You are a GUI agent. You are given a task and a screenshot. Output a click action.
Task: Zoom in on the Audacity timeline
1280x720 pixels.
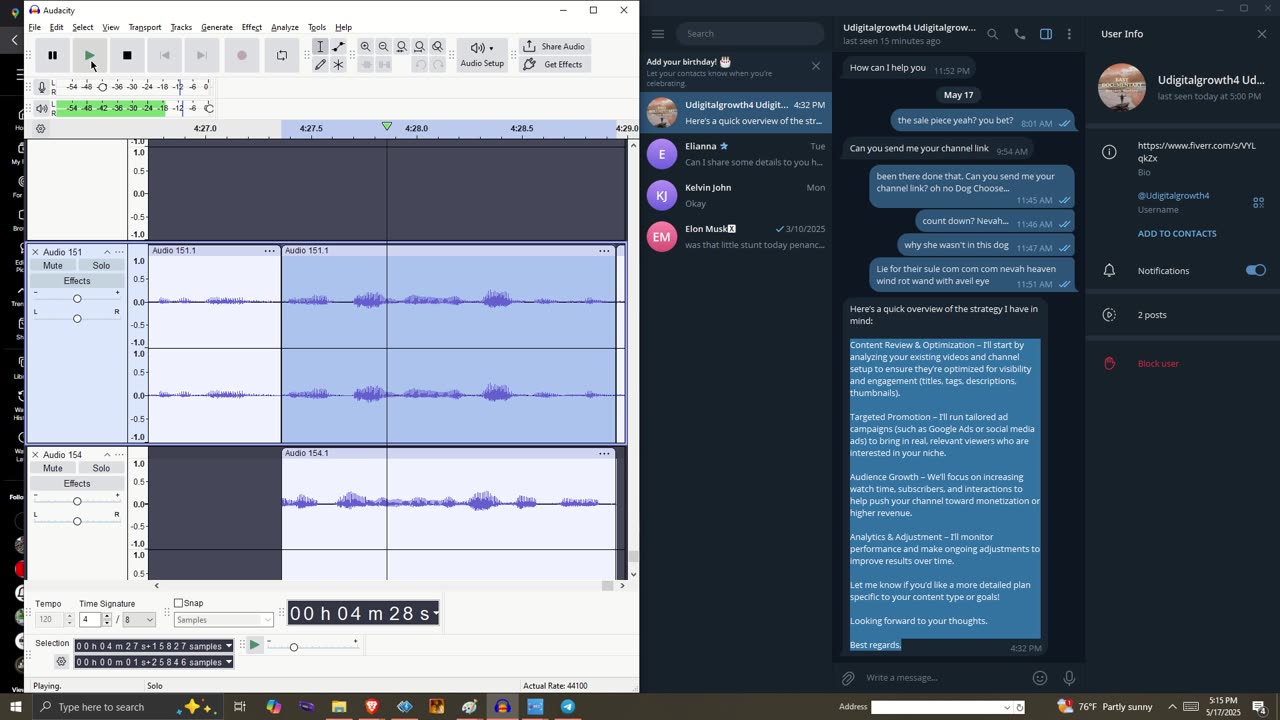(365, 47)
